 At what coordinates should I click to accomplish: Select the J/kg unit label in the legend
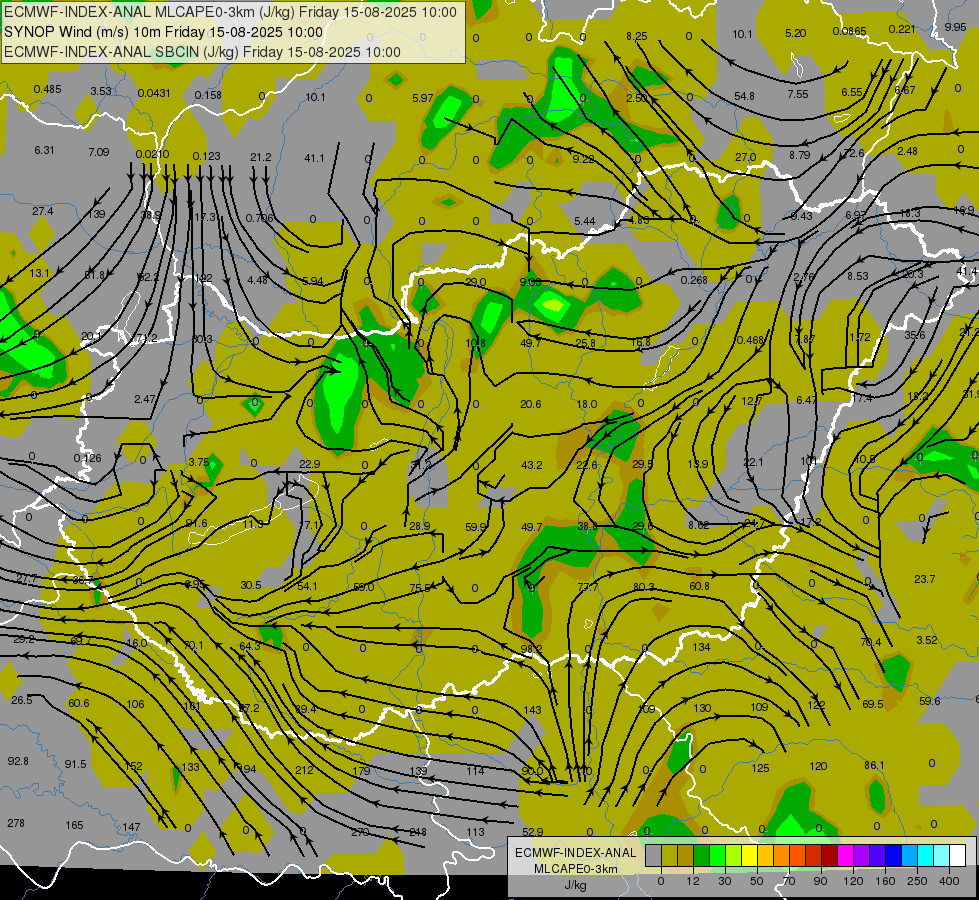pos(576,885)
